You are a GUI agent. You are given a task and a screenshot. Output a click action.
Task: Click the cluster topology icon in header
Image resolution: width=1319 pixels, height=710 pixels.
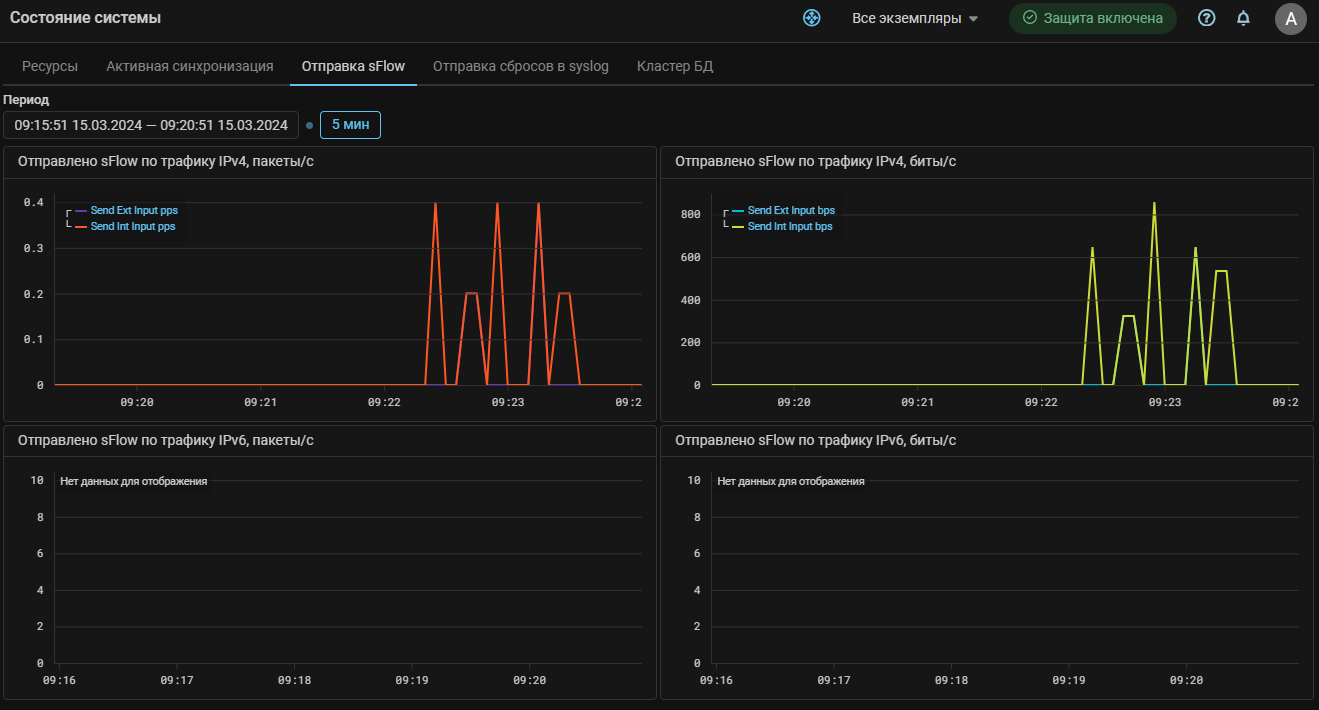(x=812, y=18)
